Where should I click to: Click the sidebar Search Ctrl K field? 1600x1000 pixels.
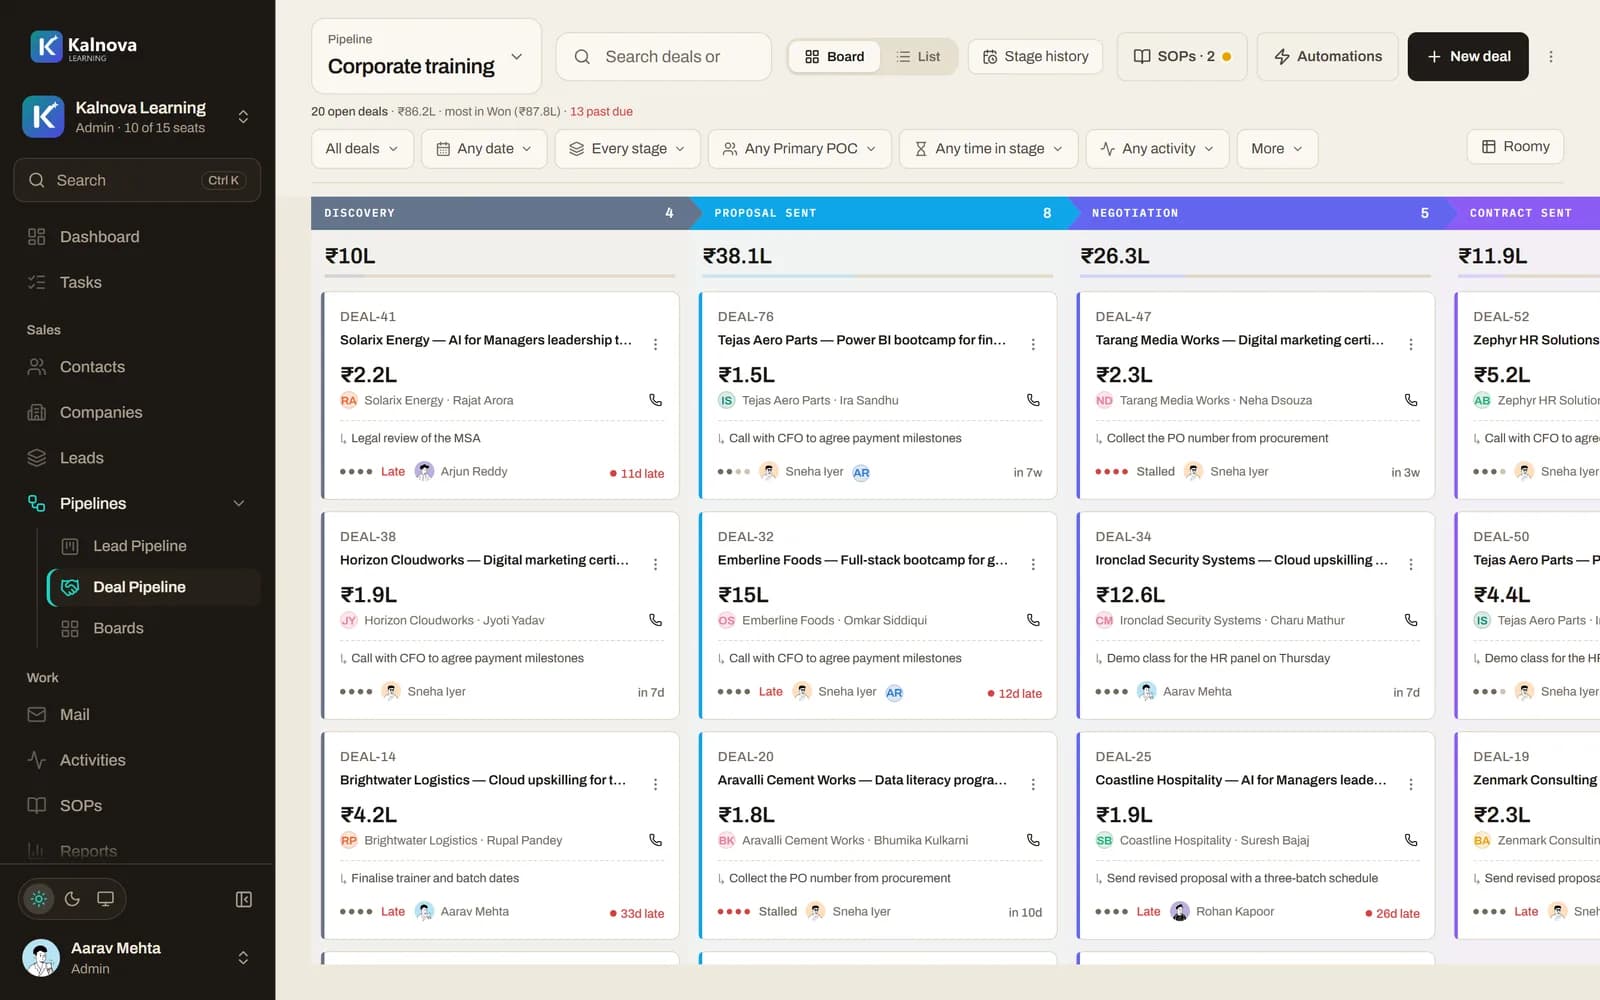pyautogui.click(x=137, y=180)
